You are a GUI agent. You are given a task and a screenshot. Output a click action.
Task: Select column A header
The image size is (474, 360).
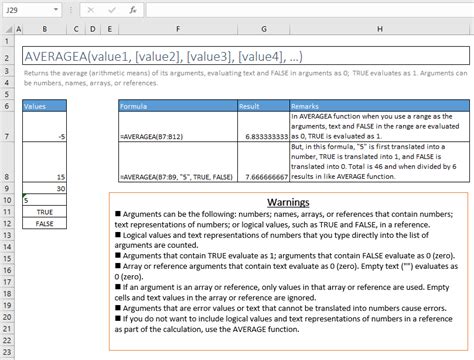19,29
